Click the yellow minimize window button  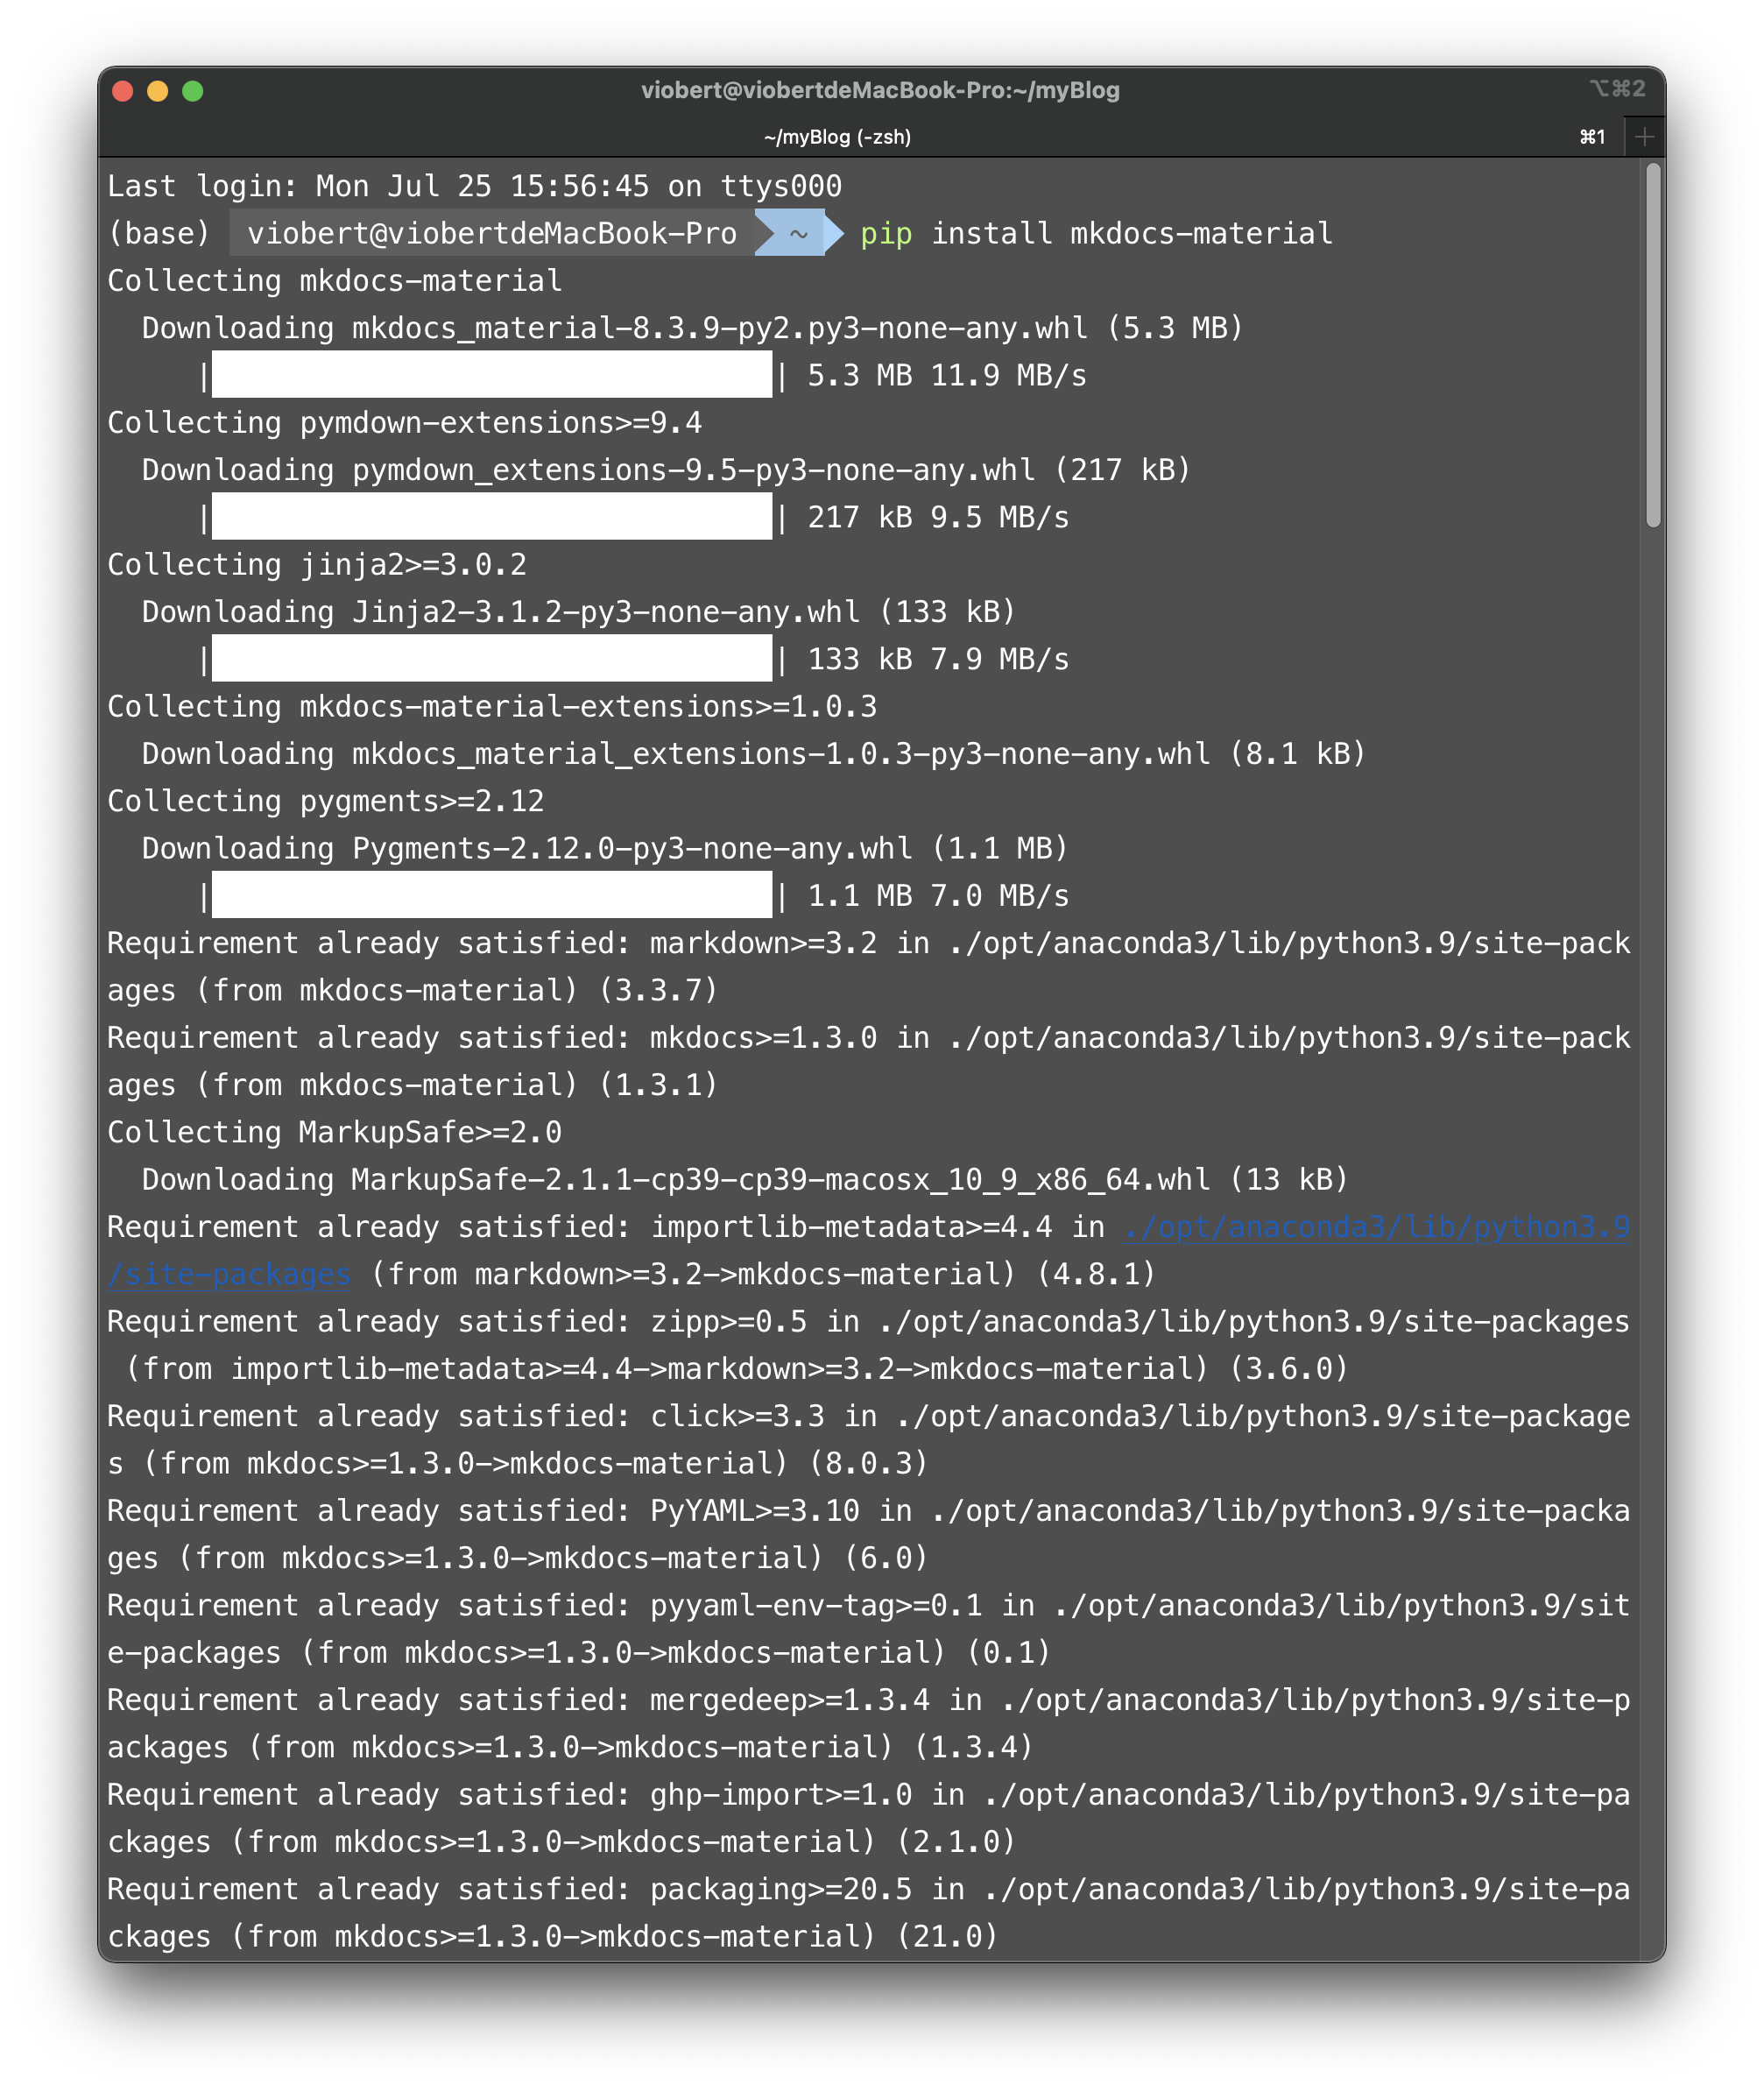[158, 91]
